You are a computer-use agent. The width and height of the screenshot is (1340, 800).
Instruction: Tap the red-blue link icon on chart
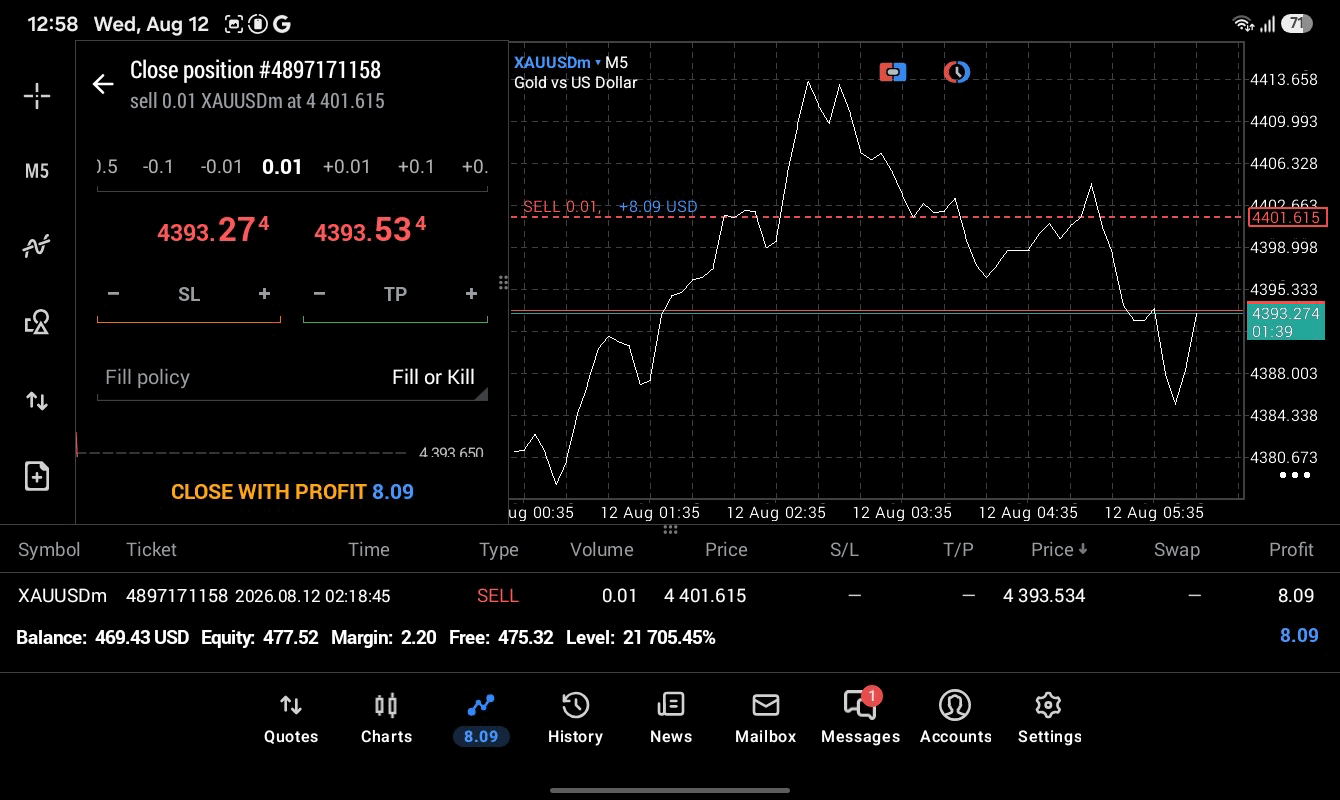point(893,72)
